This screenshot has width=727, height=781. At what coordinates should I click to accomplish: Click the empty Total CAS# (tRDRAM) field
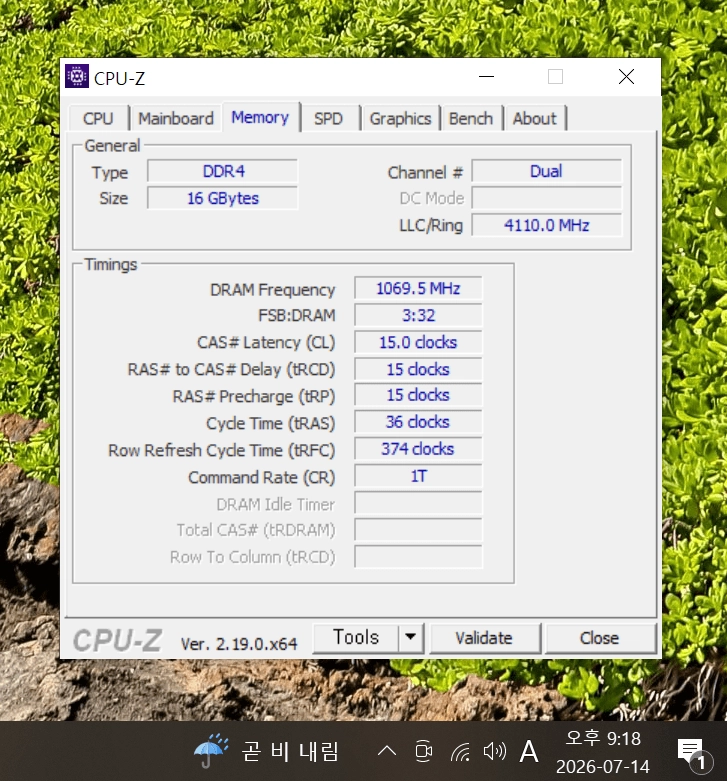coord(418,530)
